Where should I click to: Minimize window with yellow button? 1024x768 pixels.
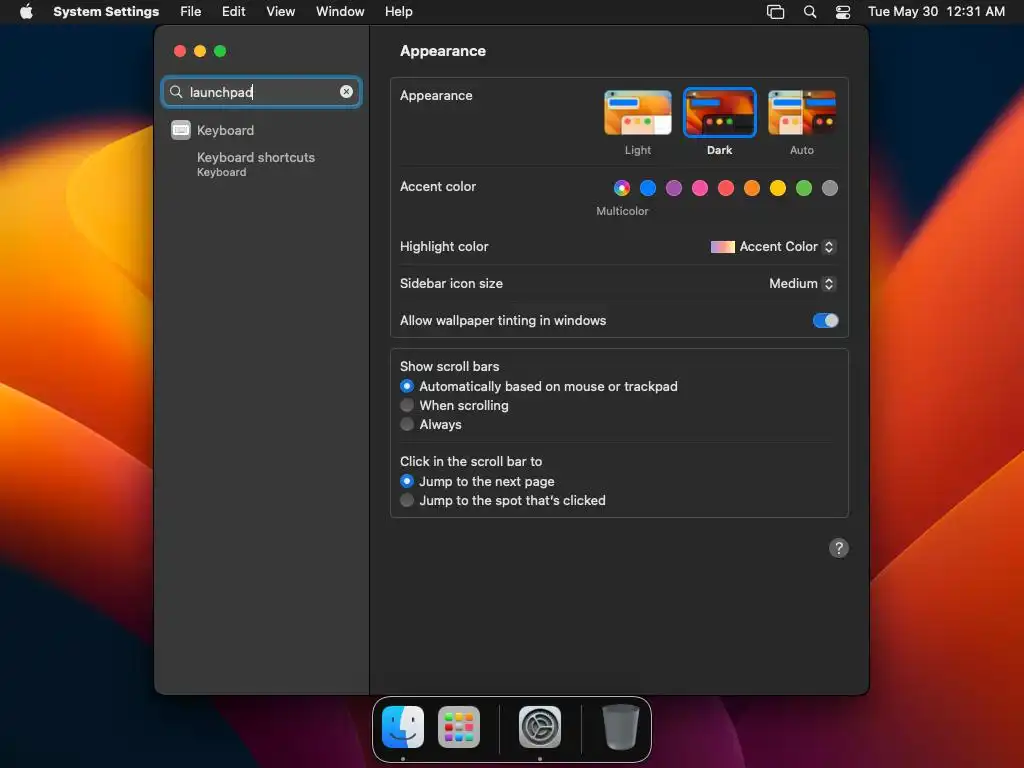tap(200, 51)
